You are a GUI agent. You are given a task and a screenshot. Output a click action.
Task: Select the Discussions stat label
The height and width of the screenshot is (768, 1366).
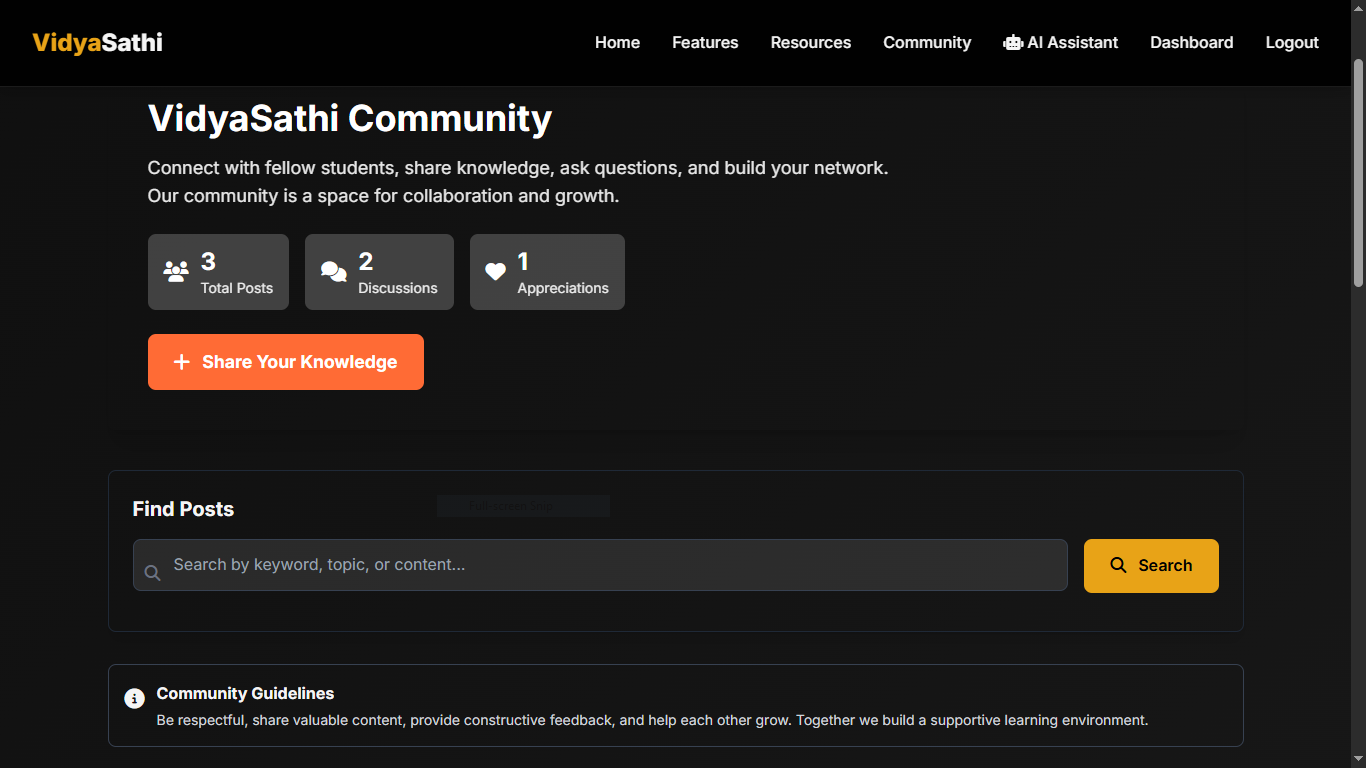coord(398,288)
